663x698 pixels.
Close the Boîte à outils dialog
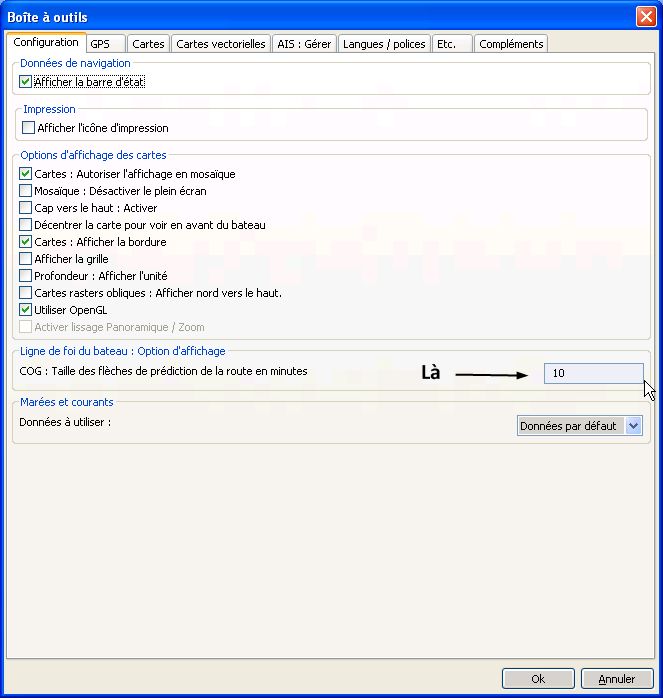[645, 16]
